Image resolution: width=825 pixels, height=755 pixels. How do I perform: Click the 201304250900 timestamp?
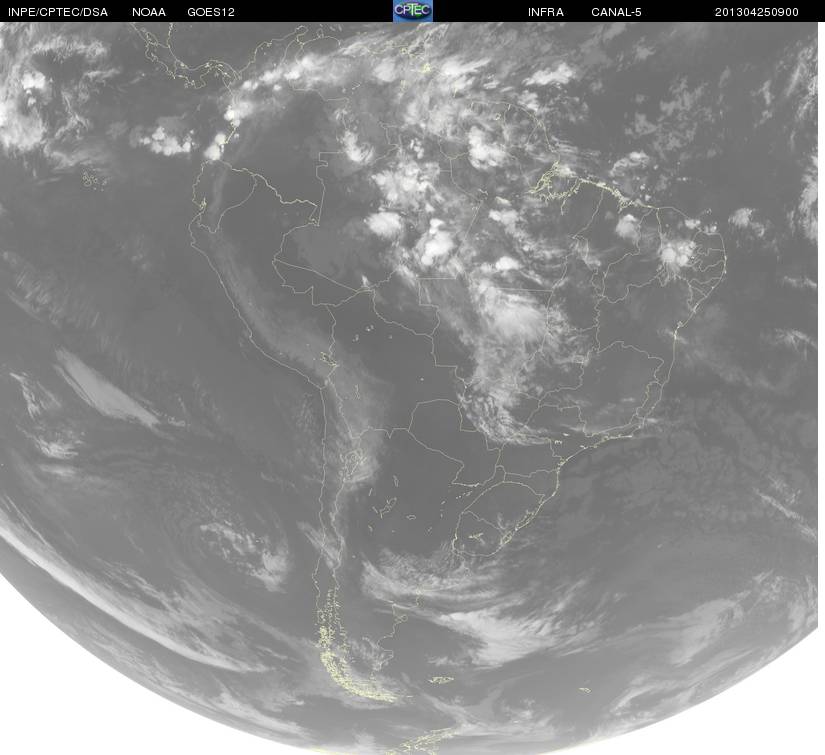pyautogui.click(x=757, y=12)
